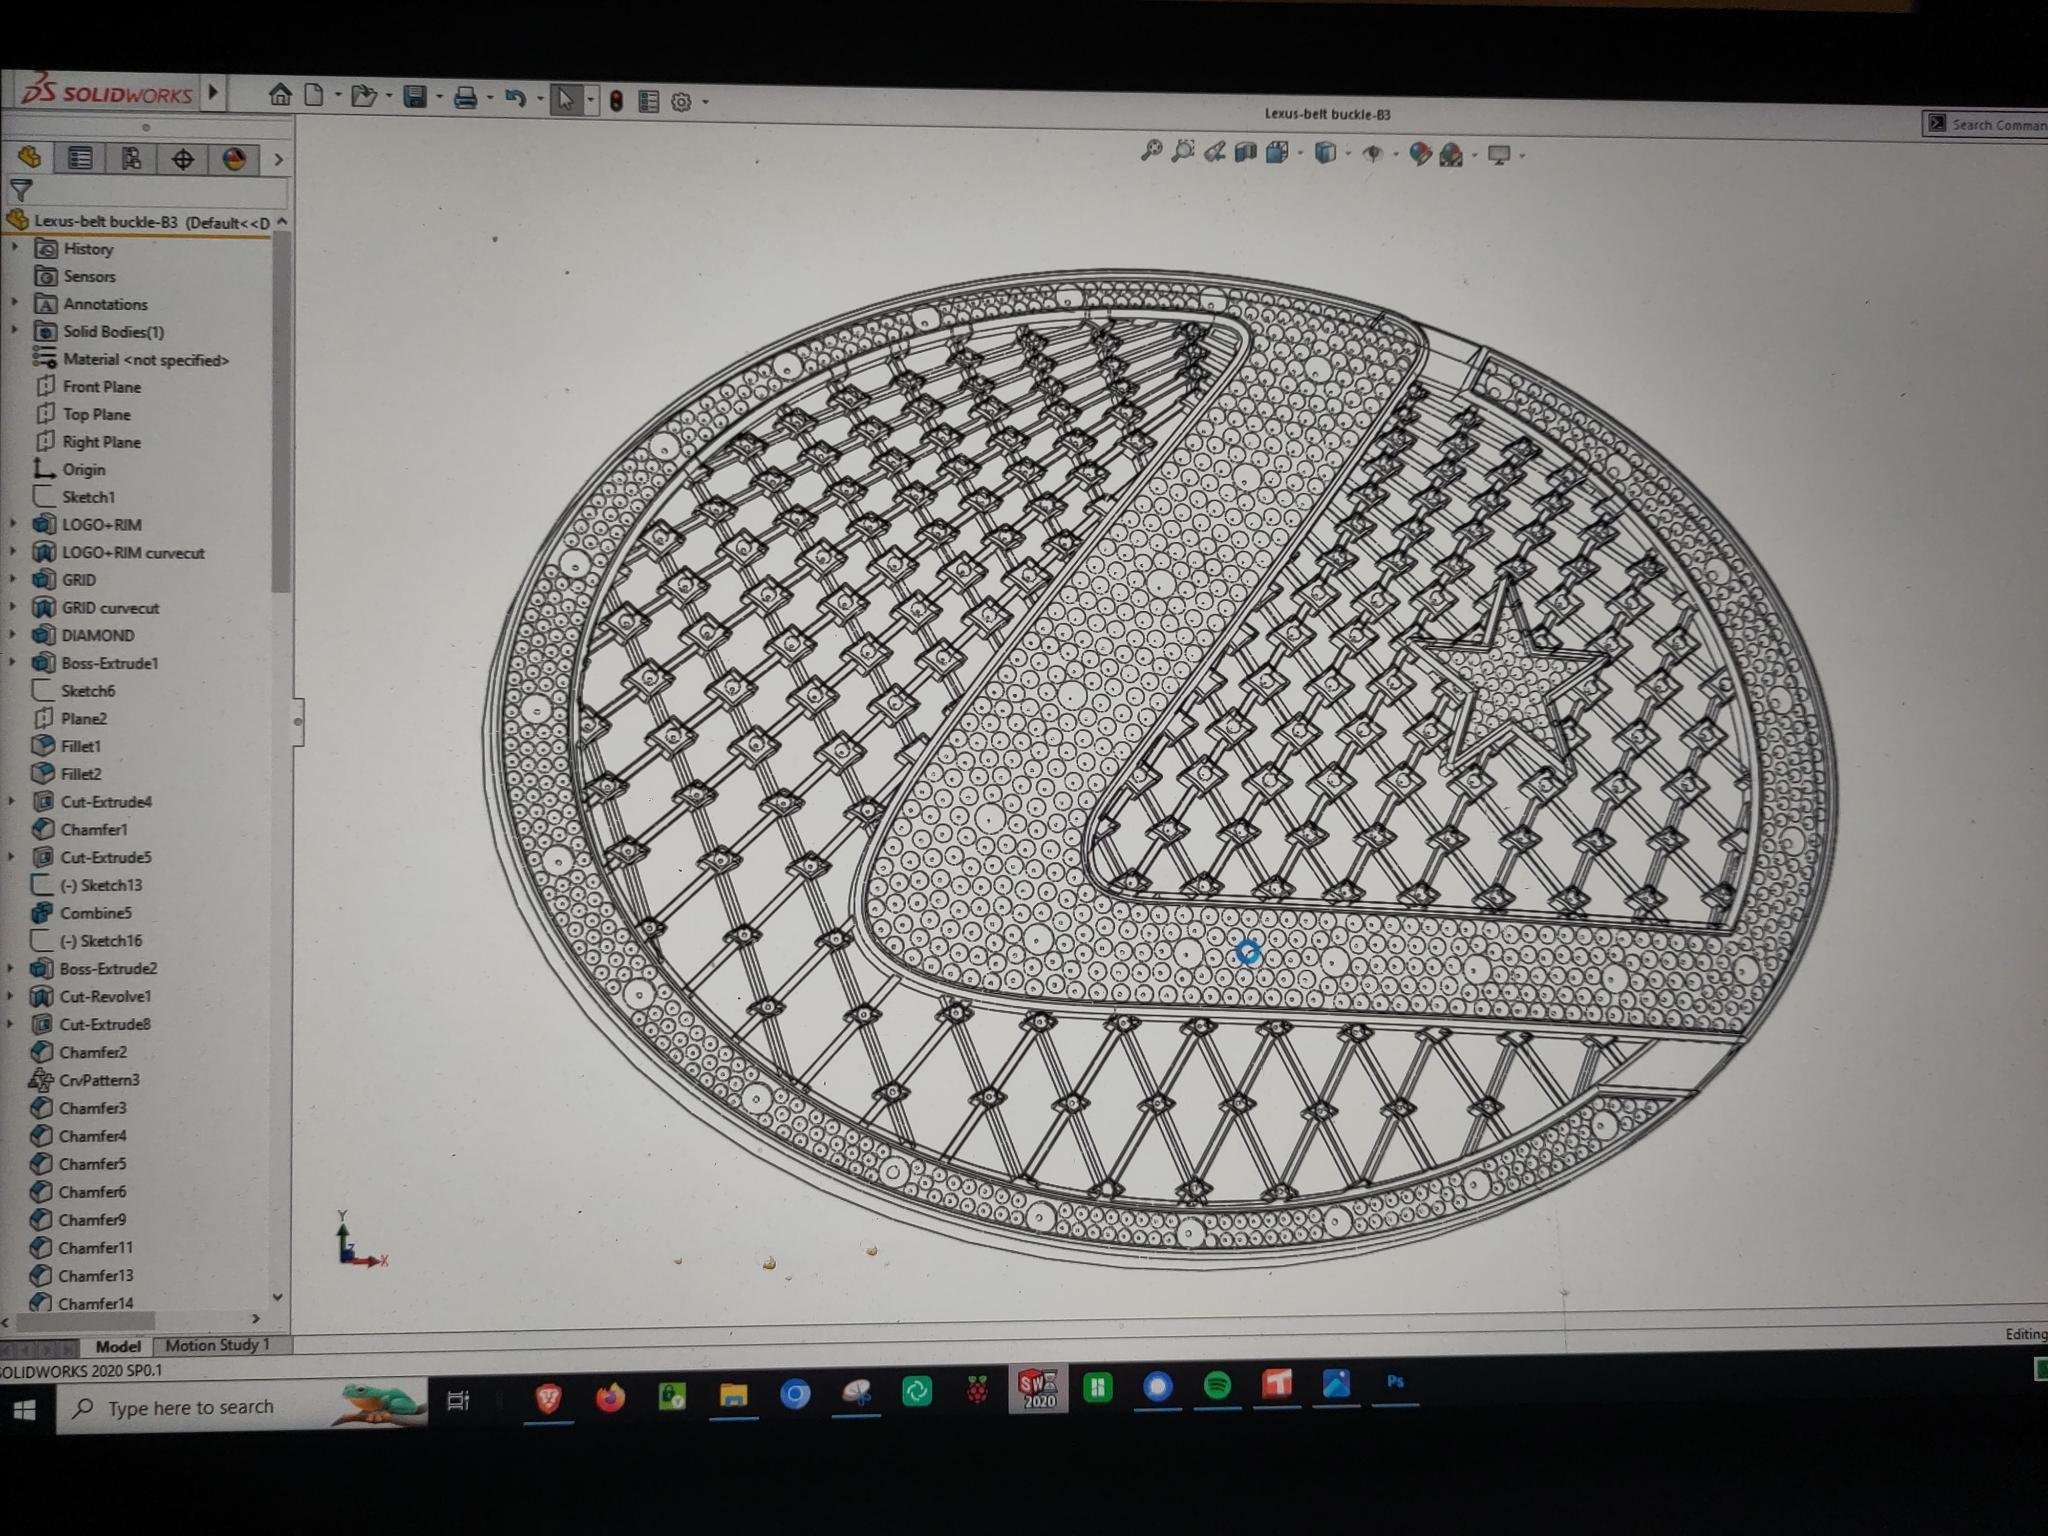Open dropdown arrow next to New icon
The image size is (2048, 1536).
pyautogui.click(x=338, y=96)
